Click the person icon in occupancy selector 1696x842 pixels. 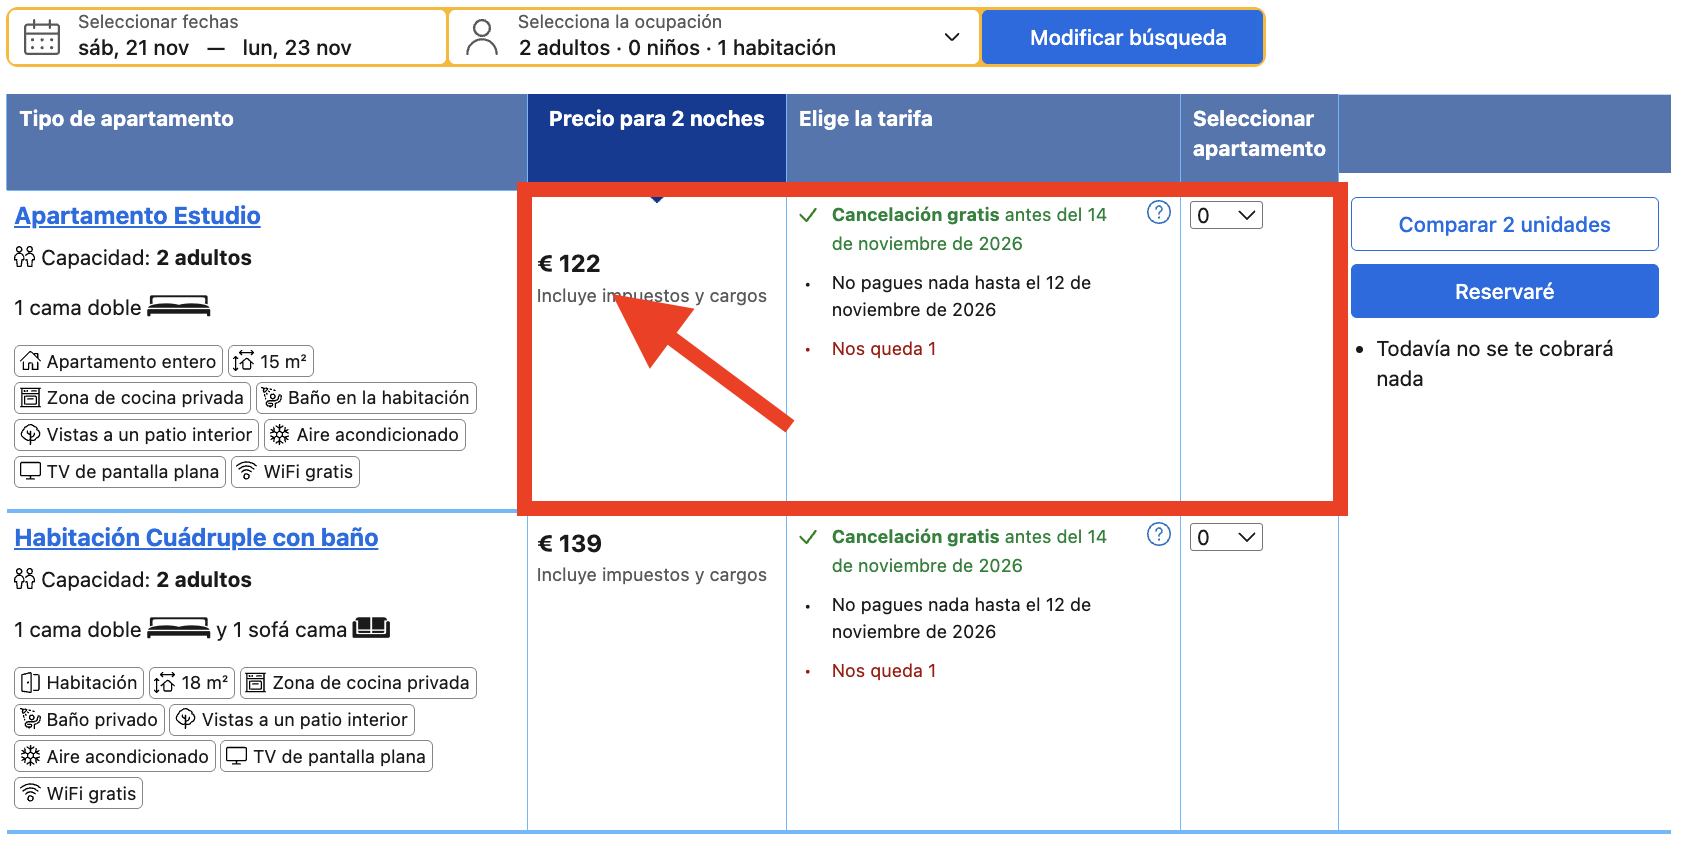click(x=482, y=37)
